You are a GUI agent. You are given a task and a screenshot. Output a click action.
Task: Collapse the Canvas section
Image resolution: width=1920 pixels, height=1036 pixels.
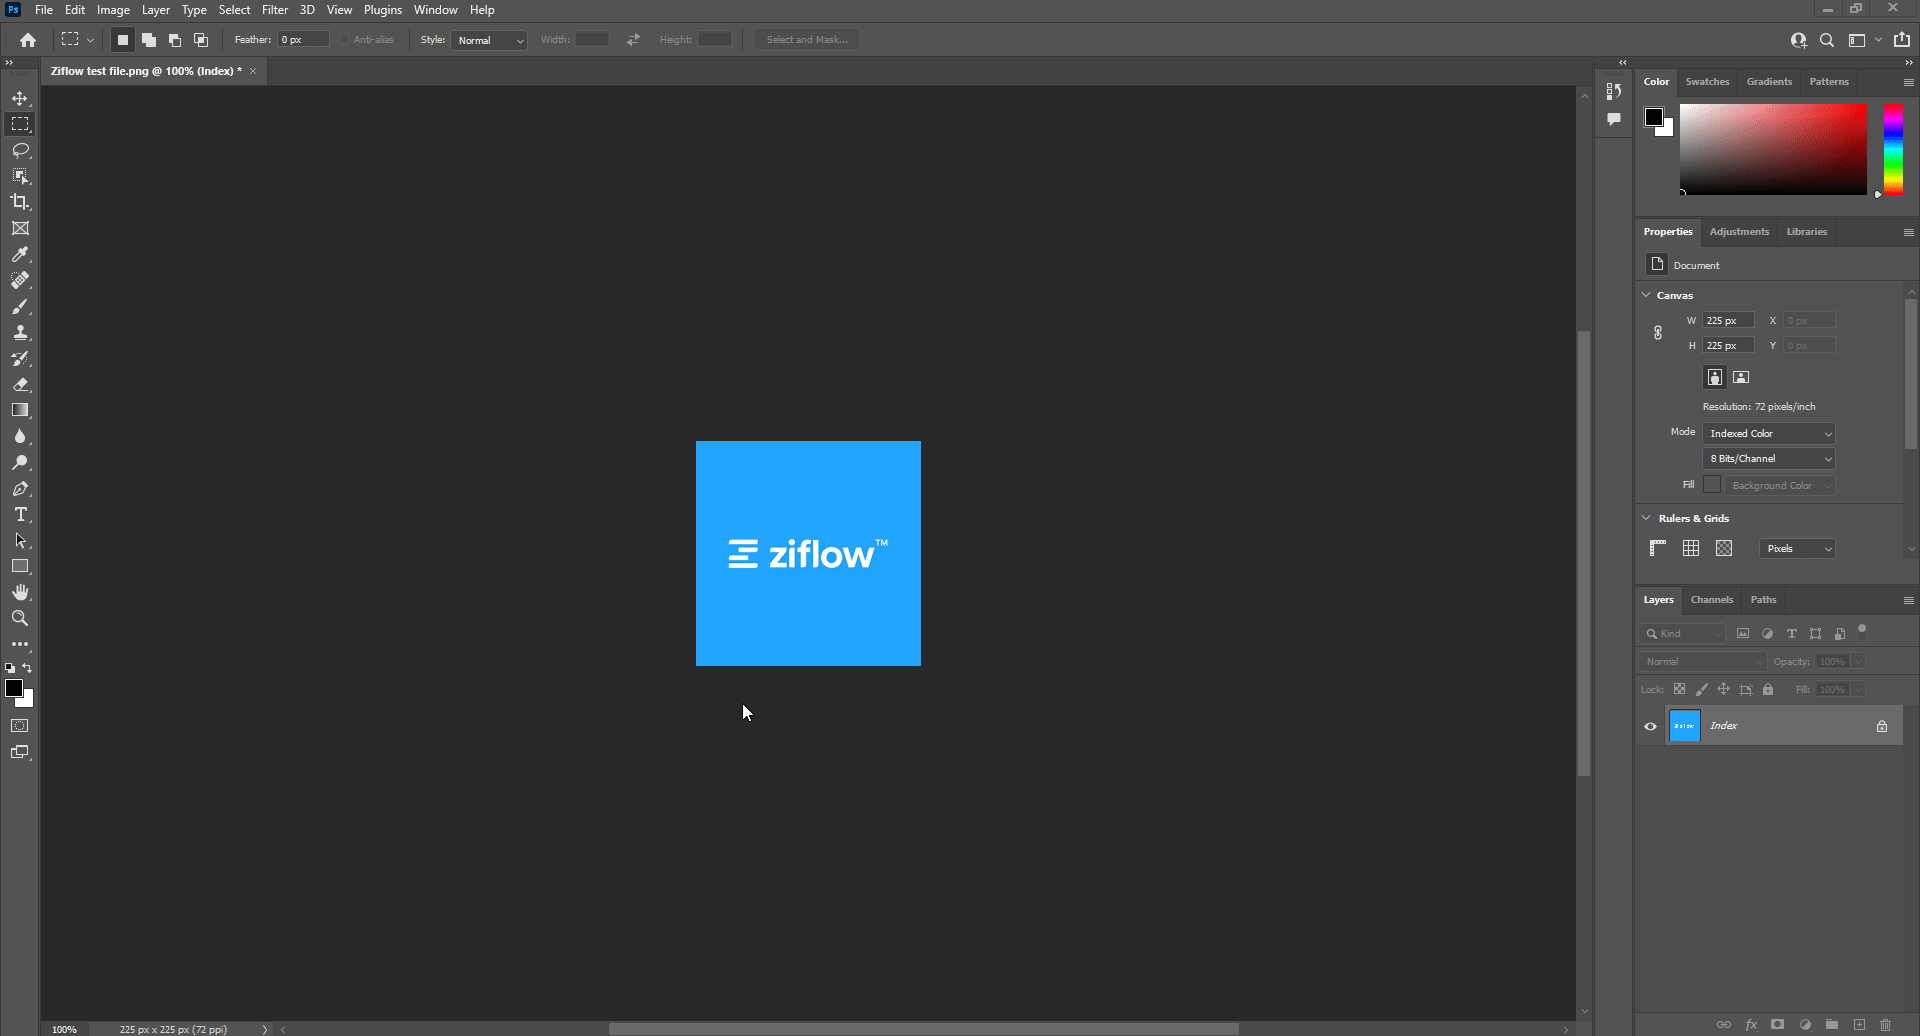tap(1646, 295)
